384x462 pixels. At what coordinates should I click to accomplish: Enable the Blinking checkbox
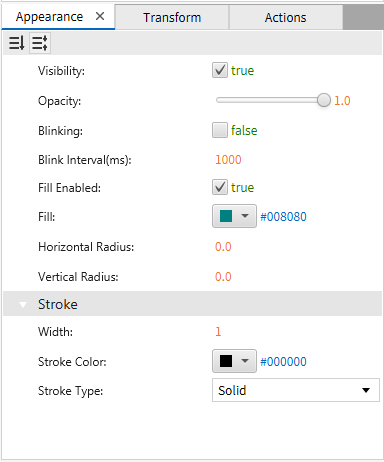point(220,130)
